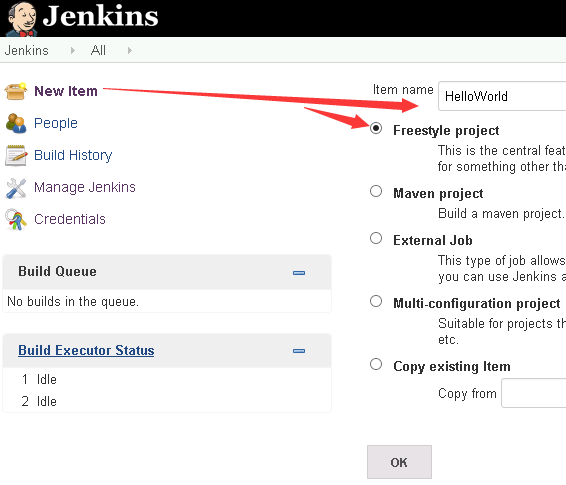Click the People users icon
Screen dimensions: 566x485
point(16,123)
